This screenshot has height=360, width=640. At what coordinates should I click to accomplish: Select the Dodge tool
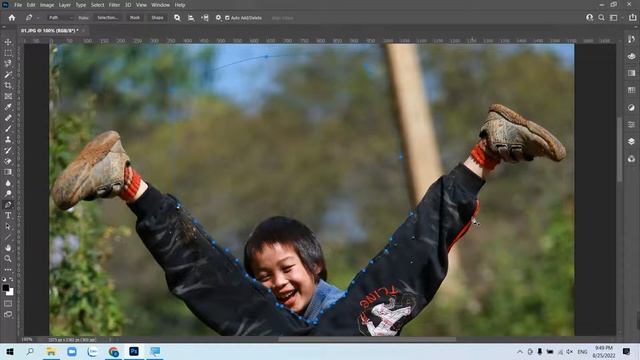point(8,193)
